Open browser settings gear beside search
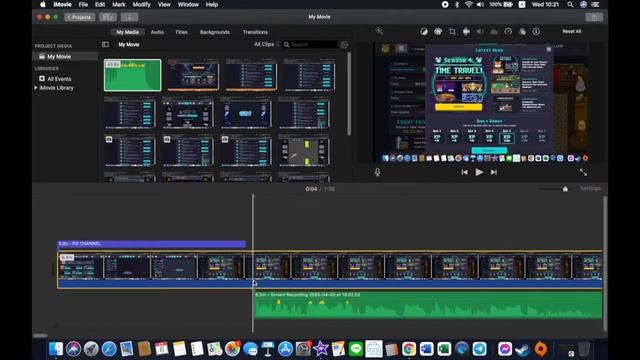Viewport: 640px width, 360px height. point(344,44)
